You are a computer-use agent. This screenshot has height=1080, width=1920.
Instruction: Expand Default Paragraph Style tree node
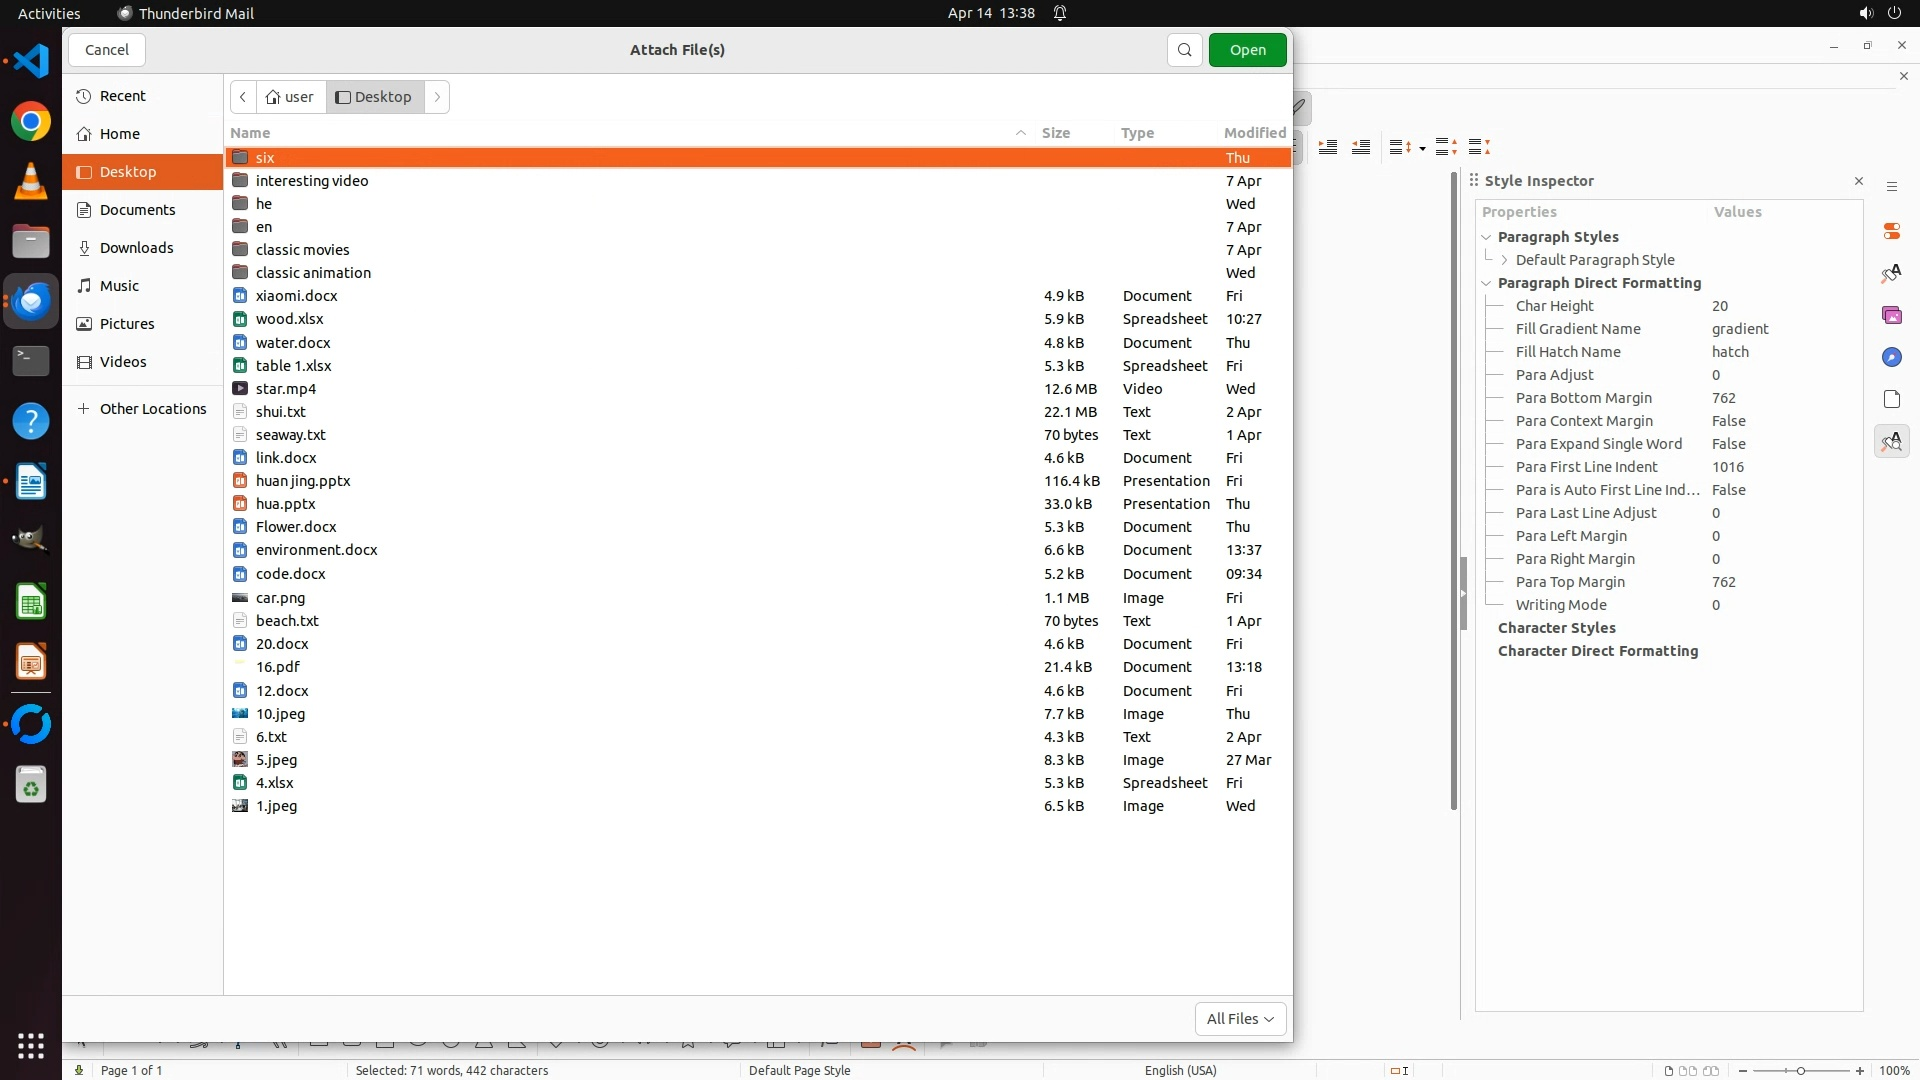[1504, 260]
